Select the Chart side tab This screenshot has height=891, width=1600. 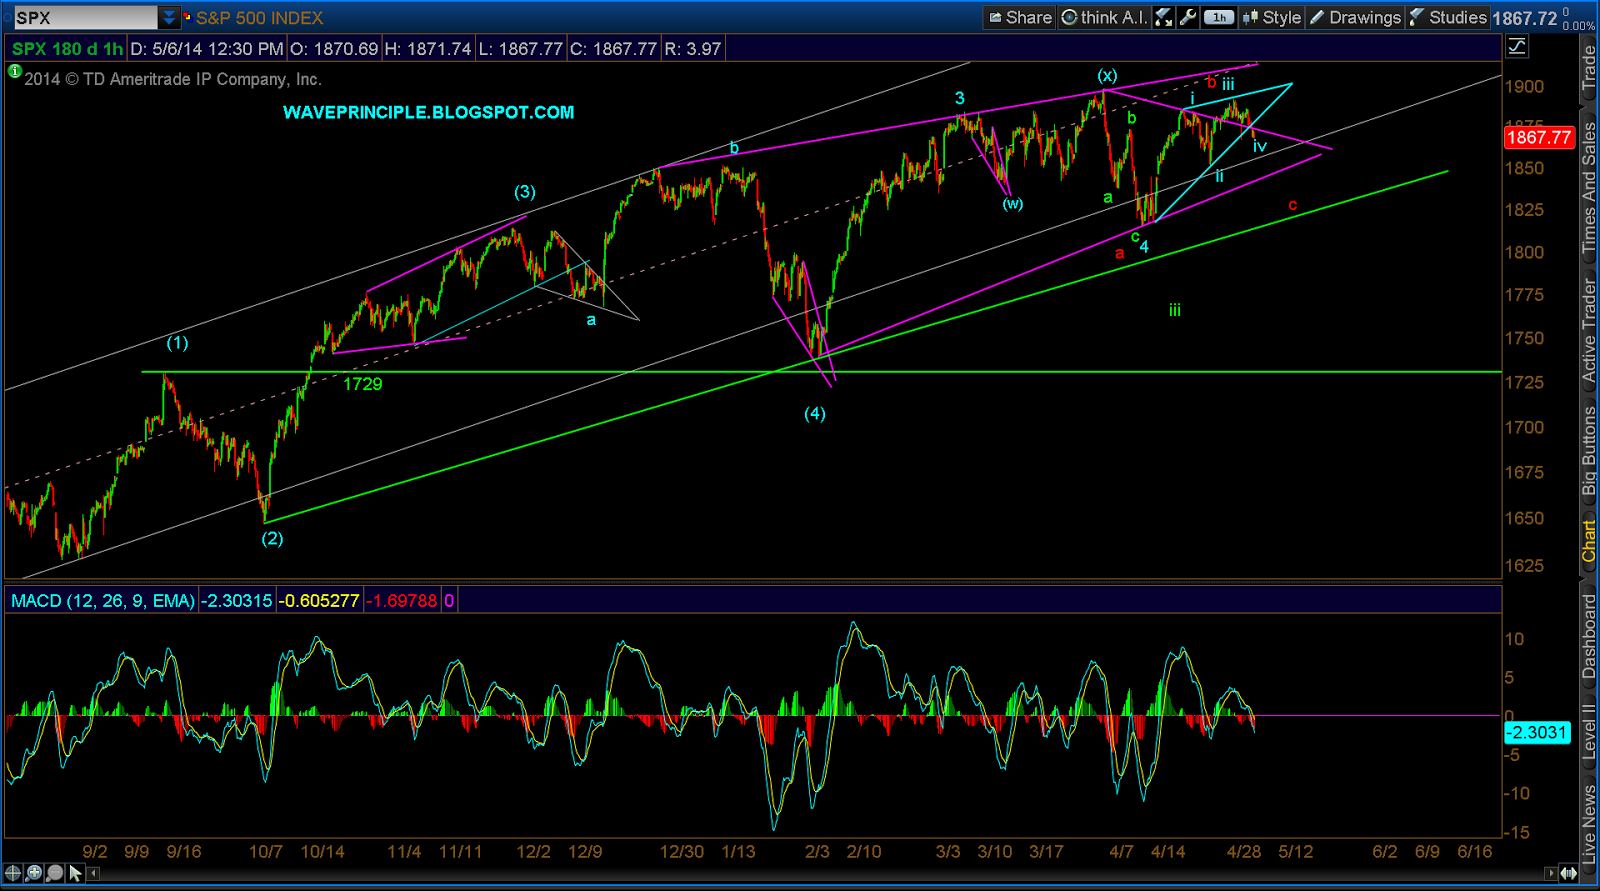click(1588, 541)
